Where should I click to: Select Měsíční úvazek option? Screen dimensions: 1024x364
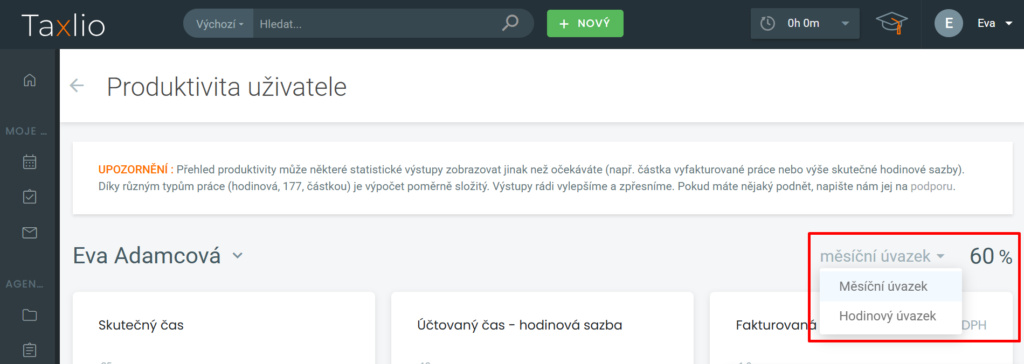[x=891, y=286]
